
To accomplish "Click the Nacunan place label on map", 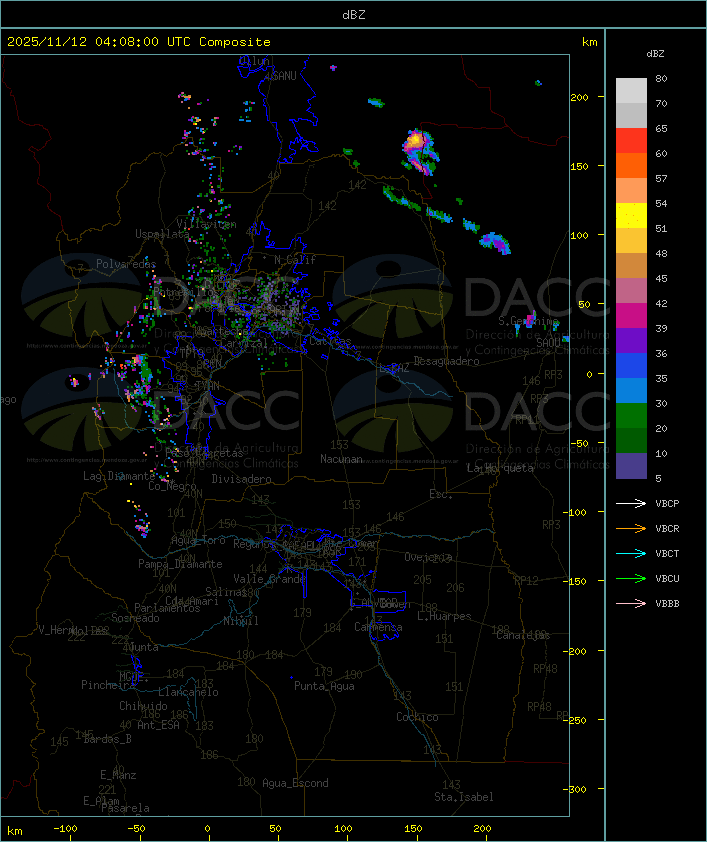I will coord(341,459).
